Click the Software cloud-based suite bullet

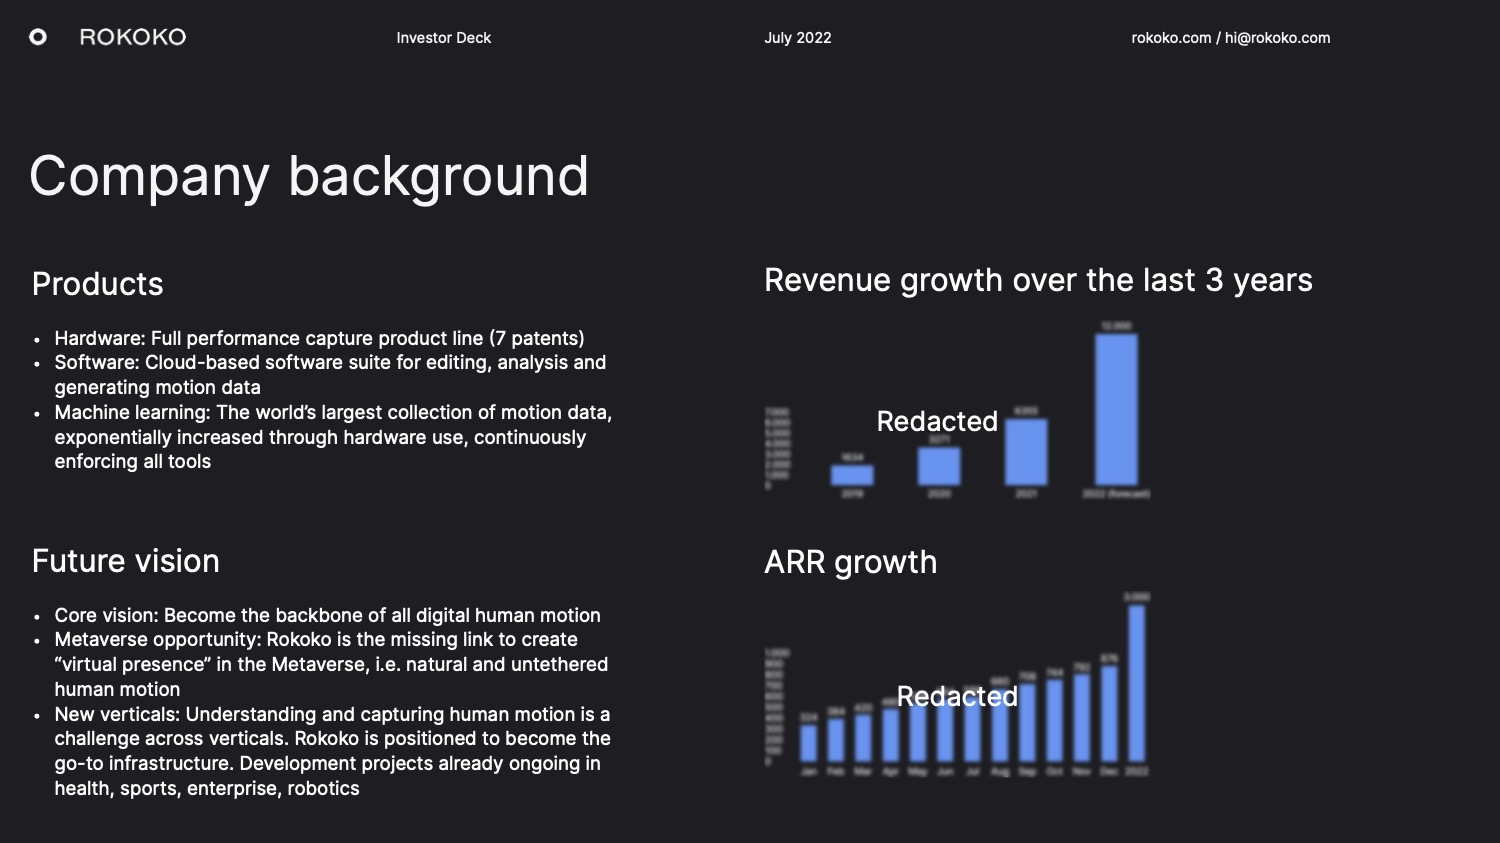(x=330, y=375)
